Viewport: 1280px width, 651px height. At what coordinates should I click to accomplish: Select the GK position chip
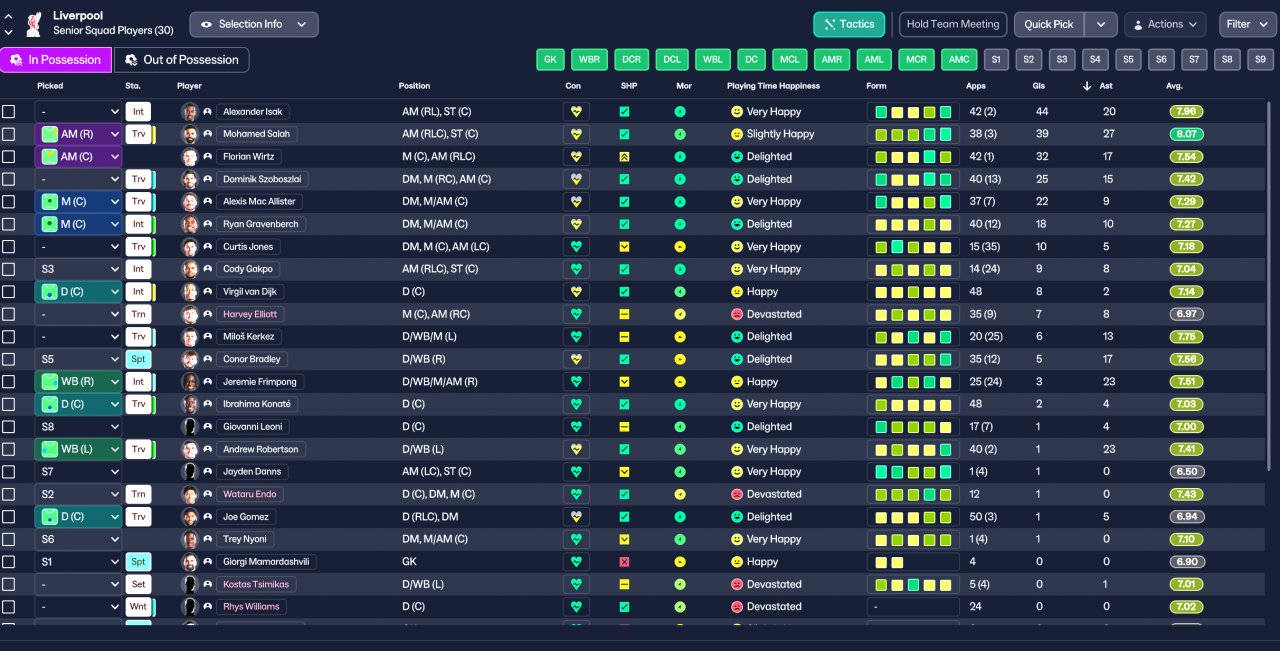click(x=549, y=60)
